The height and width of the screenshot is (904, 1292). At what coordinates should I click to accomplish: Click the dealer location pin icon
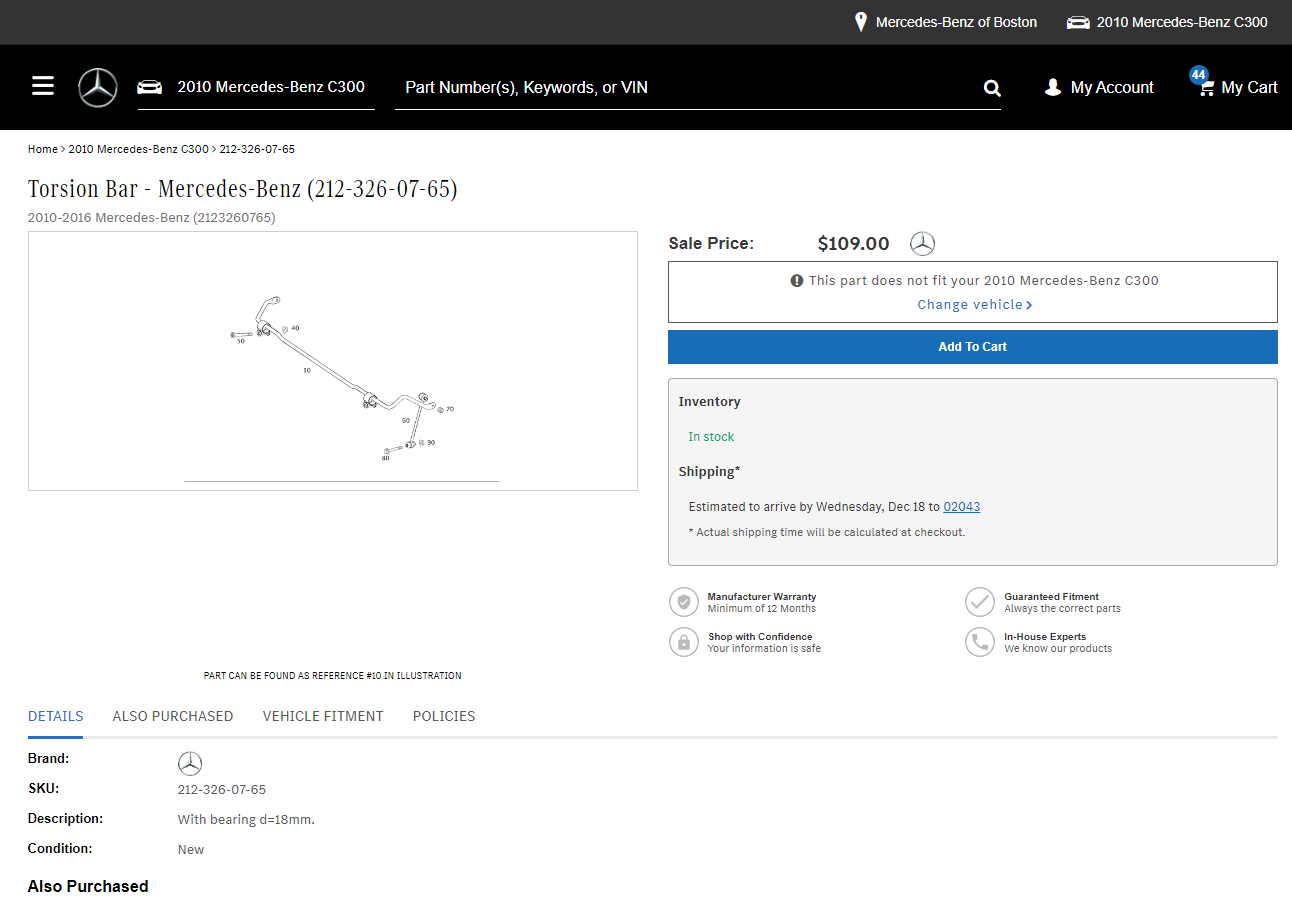[860, 22]
